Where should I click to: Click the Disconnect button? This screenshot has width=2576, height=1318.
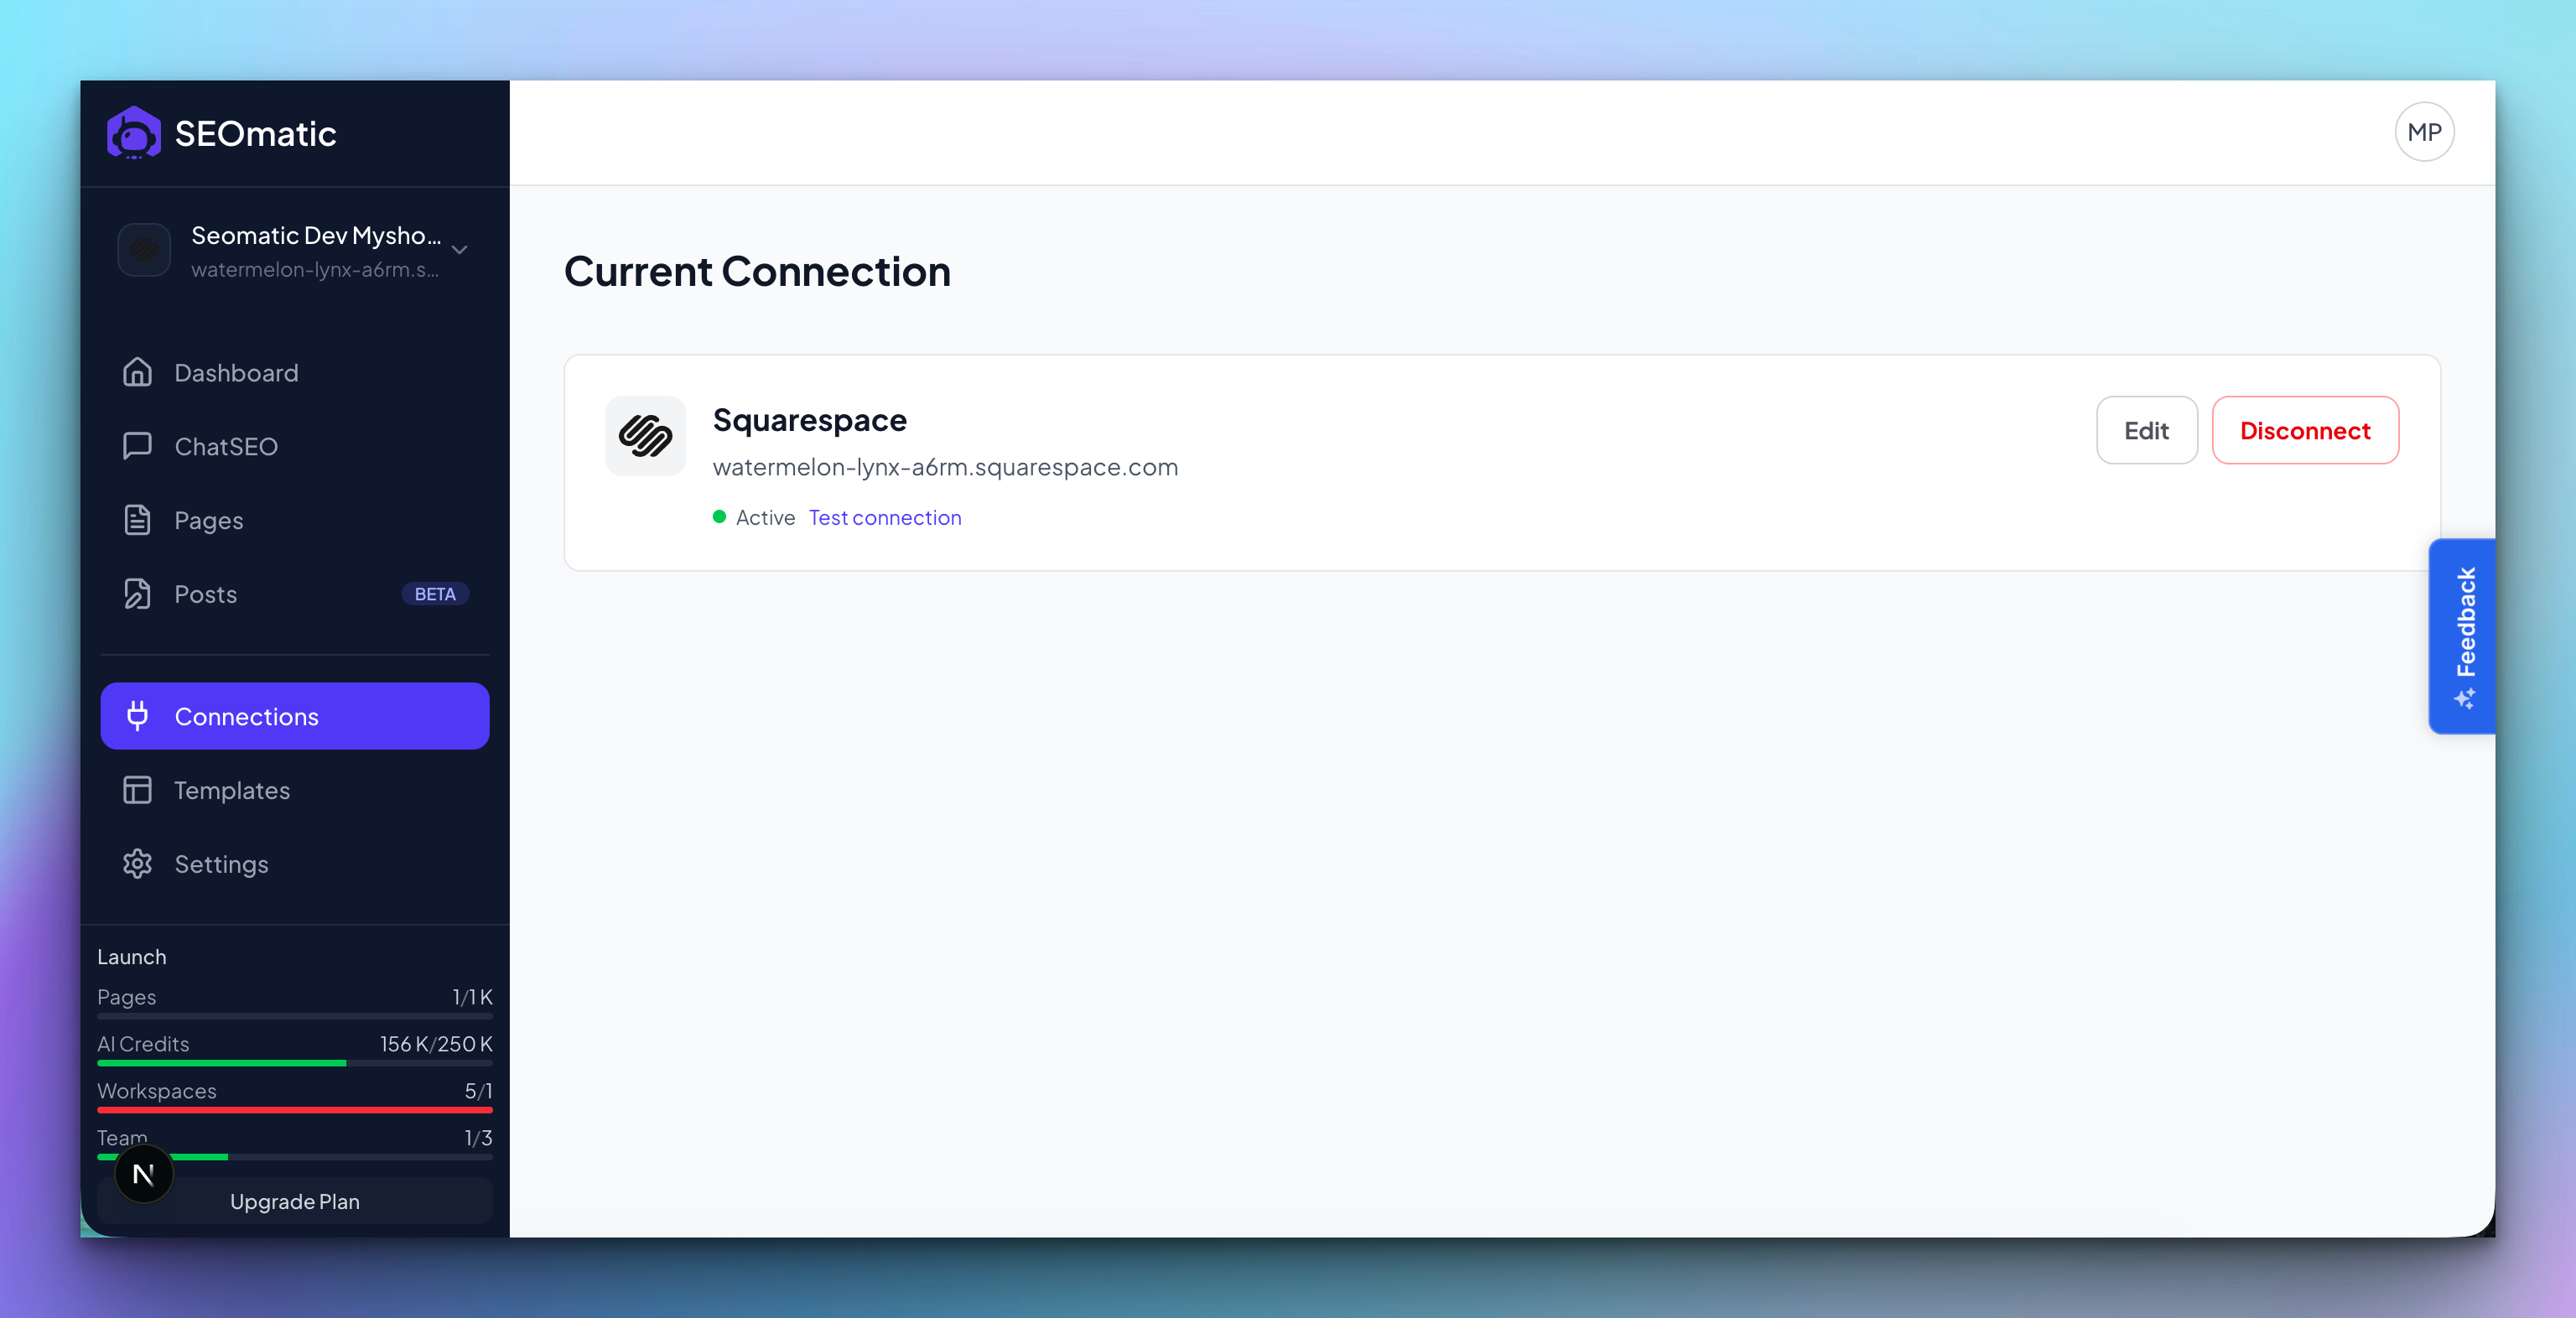2305,430
